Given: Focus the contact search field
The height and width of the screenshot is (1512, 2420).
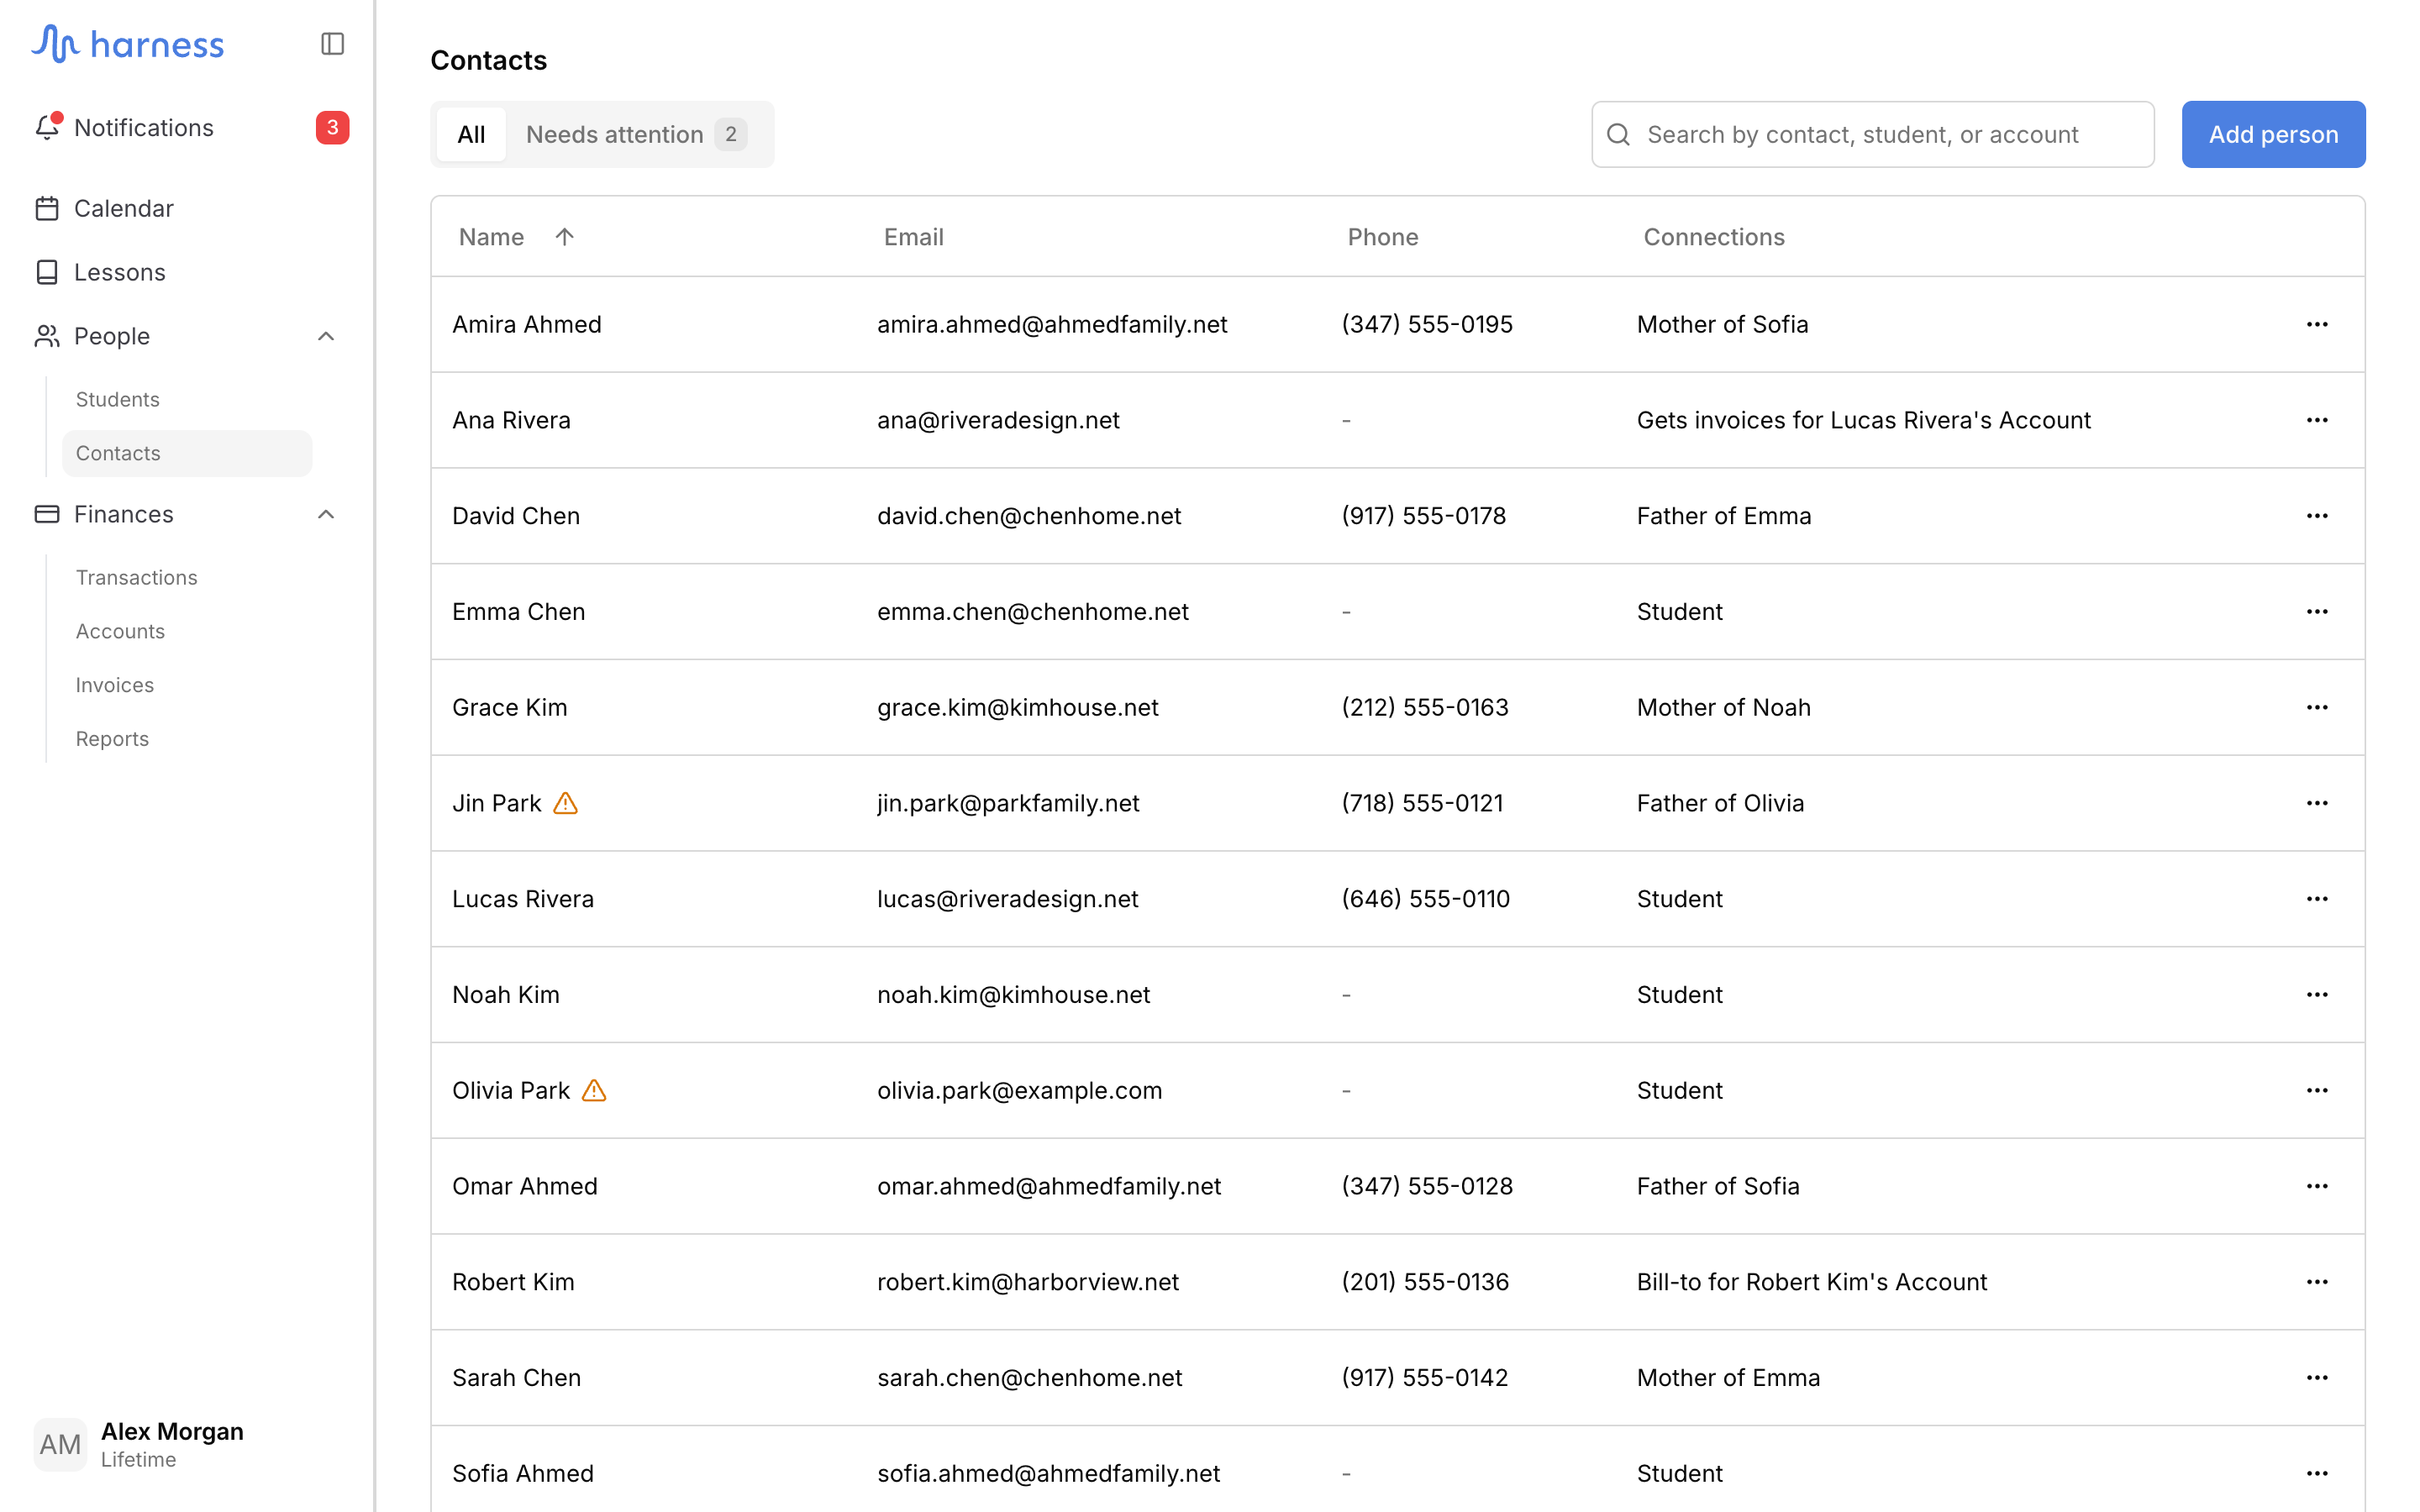Looking at the screenshot, I should click(1872, 134).
